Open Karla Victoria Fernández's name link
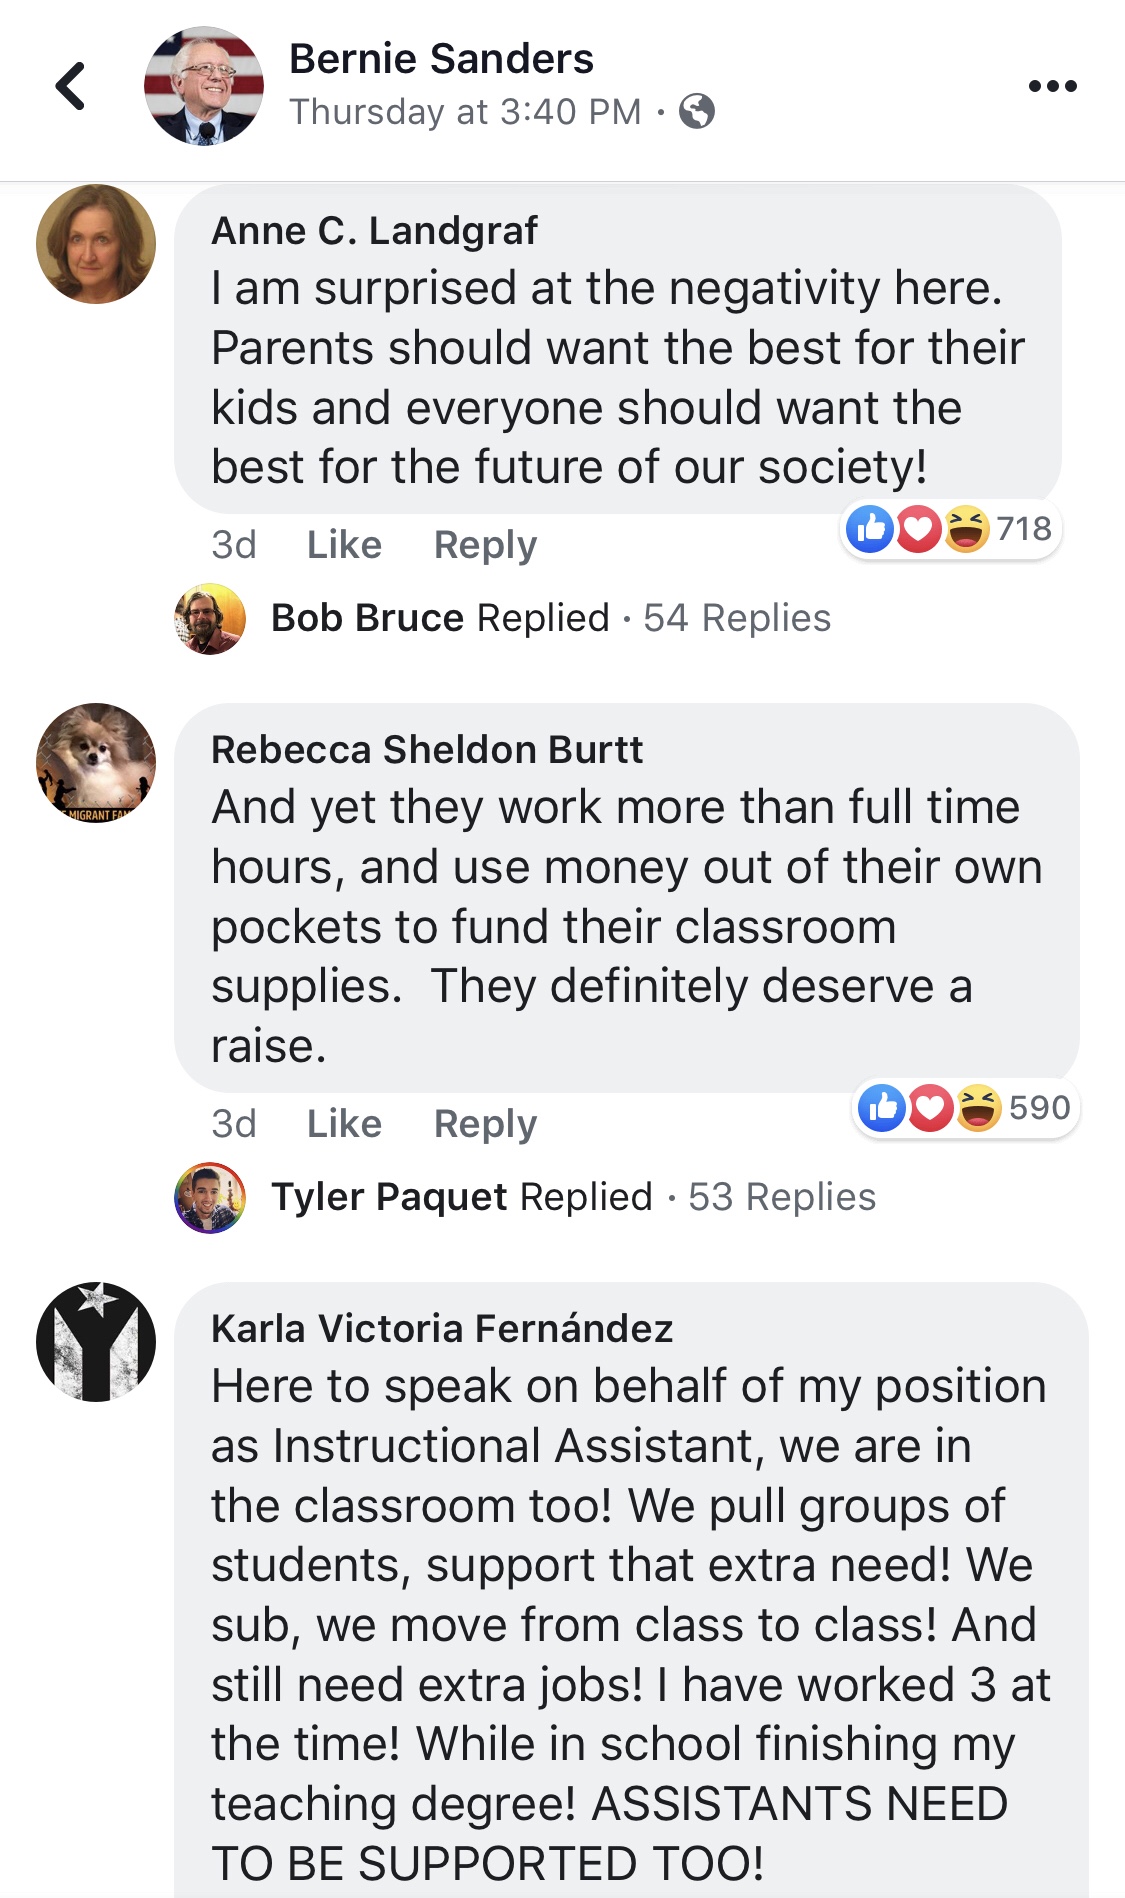The width and height of the screenshot is (1125, 1898). point(442,1329)
